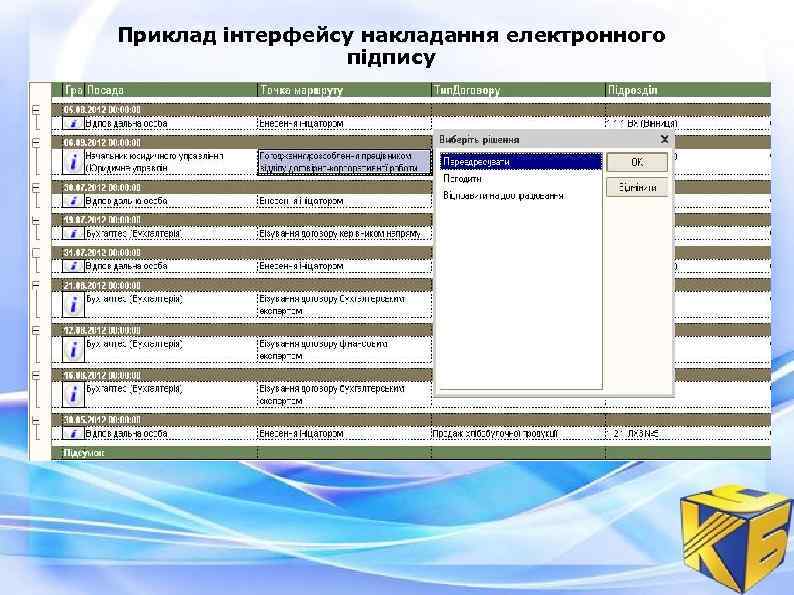The height and width of the screenshot is (595, 794).
Task: Select the 06.09.2012 00:00:00 group header
Action: (242, 142)
